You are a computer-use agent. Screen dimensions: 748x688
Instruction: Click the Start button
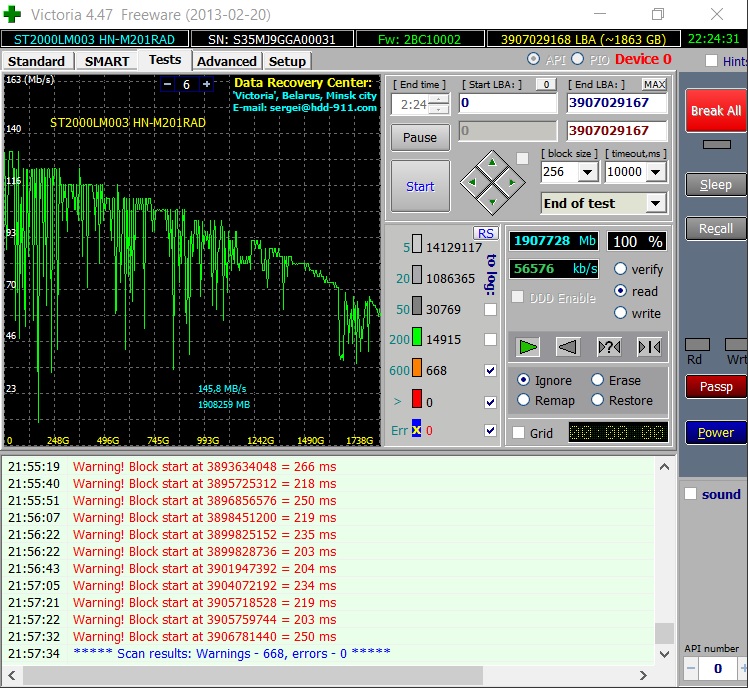(x=420, y=186)
